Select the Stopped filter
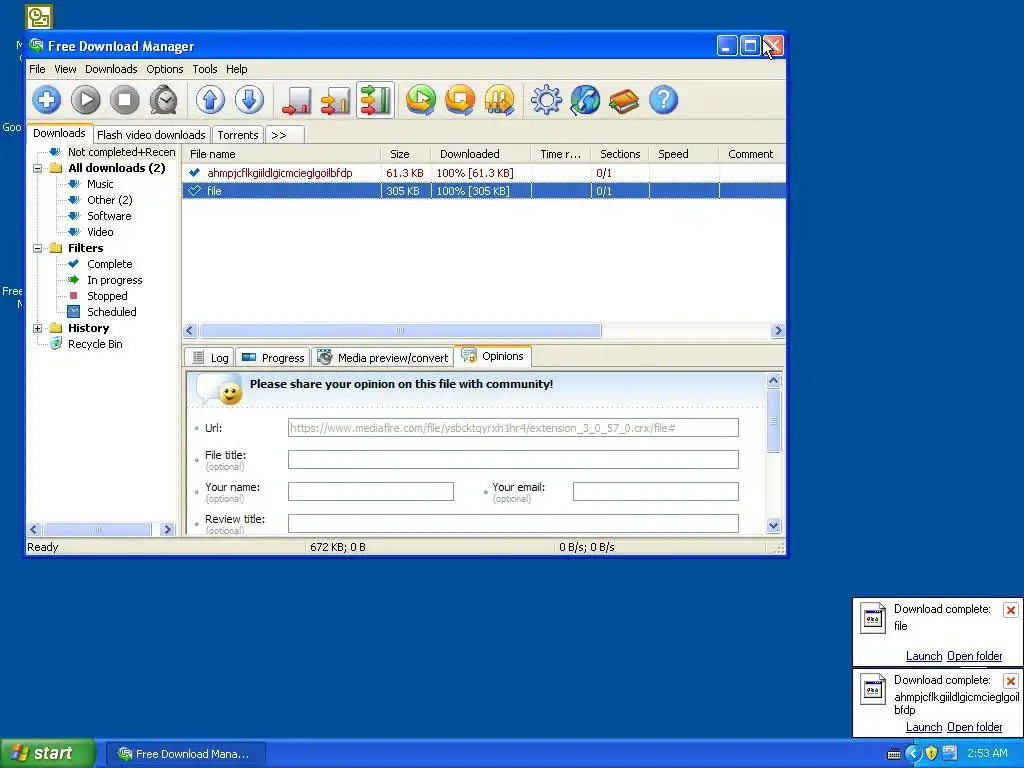1024x768 pixels. click(107, 296)
